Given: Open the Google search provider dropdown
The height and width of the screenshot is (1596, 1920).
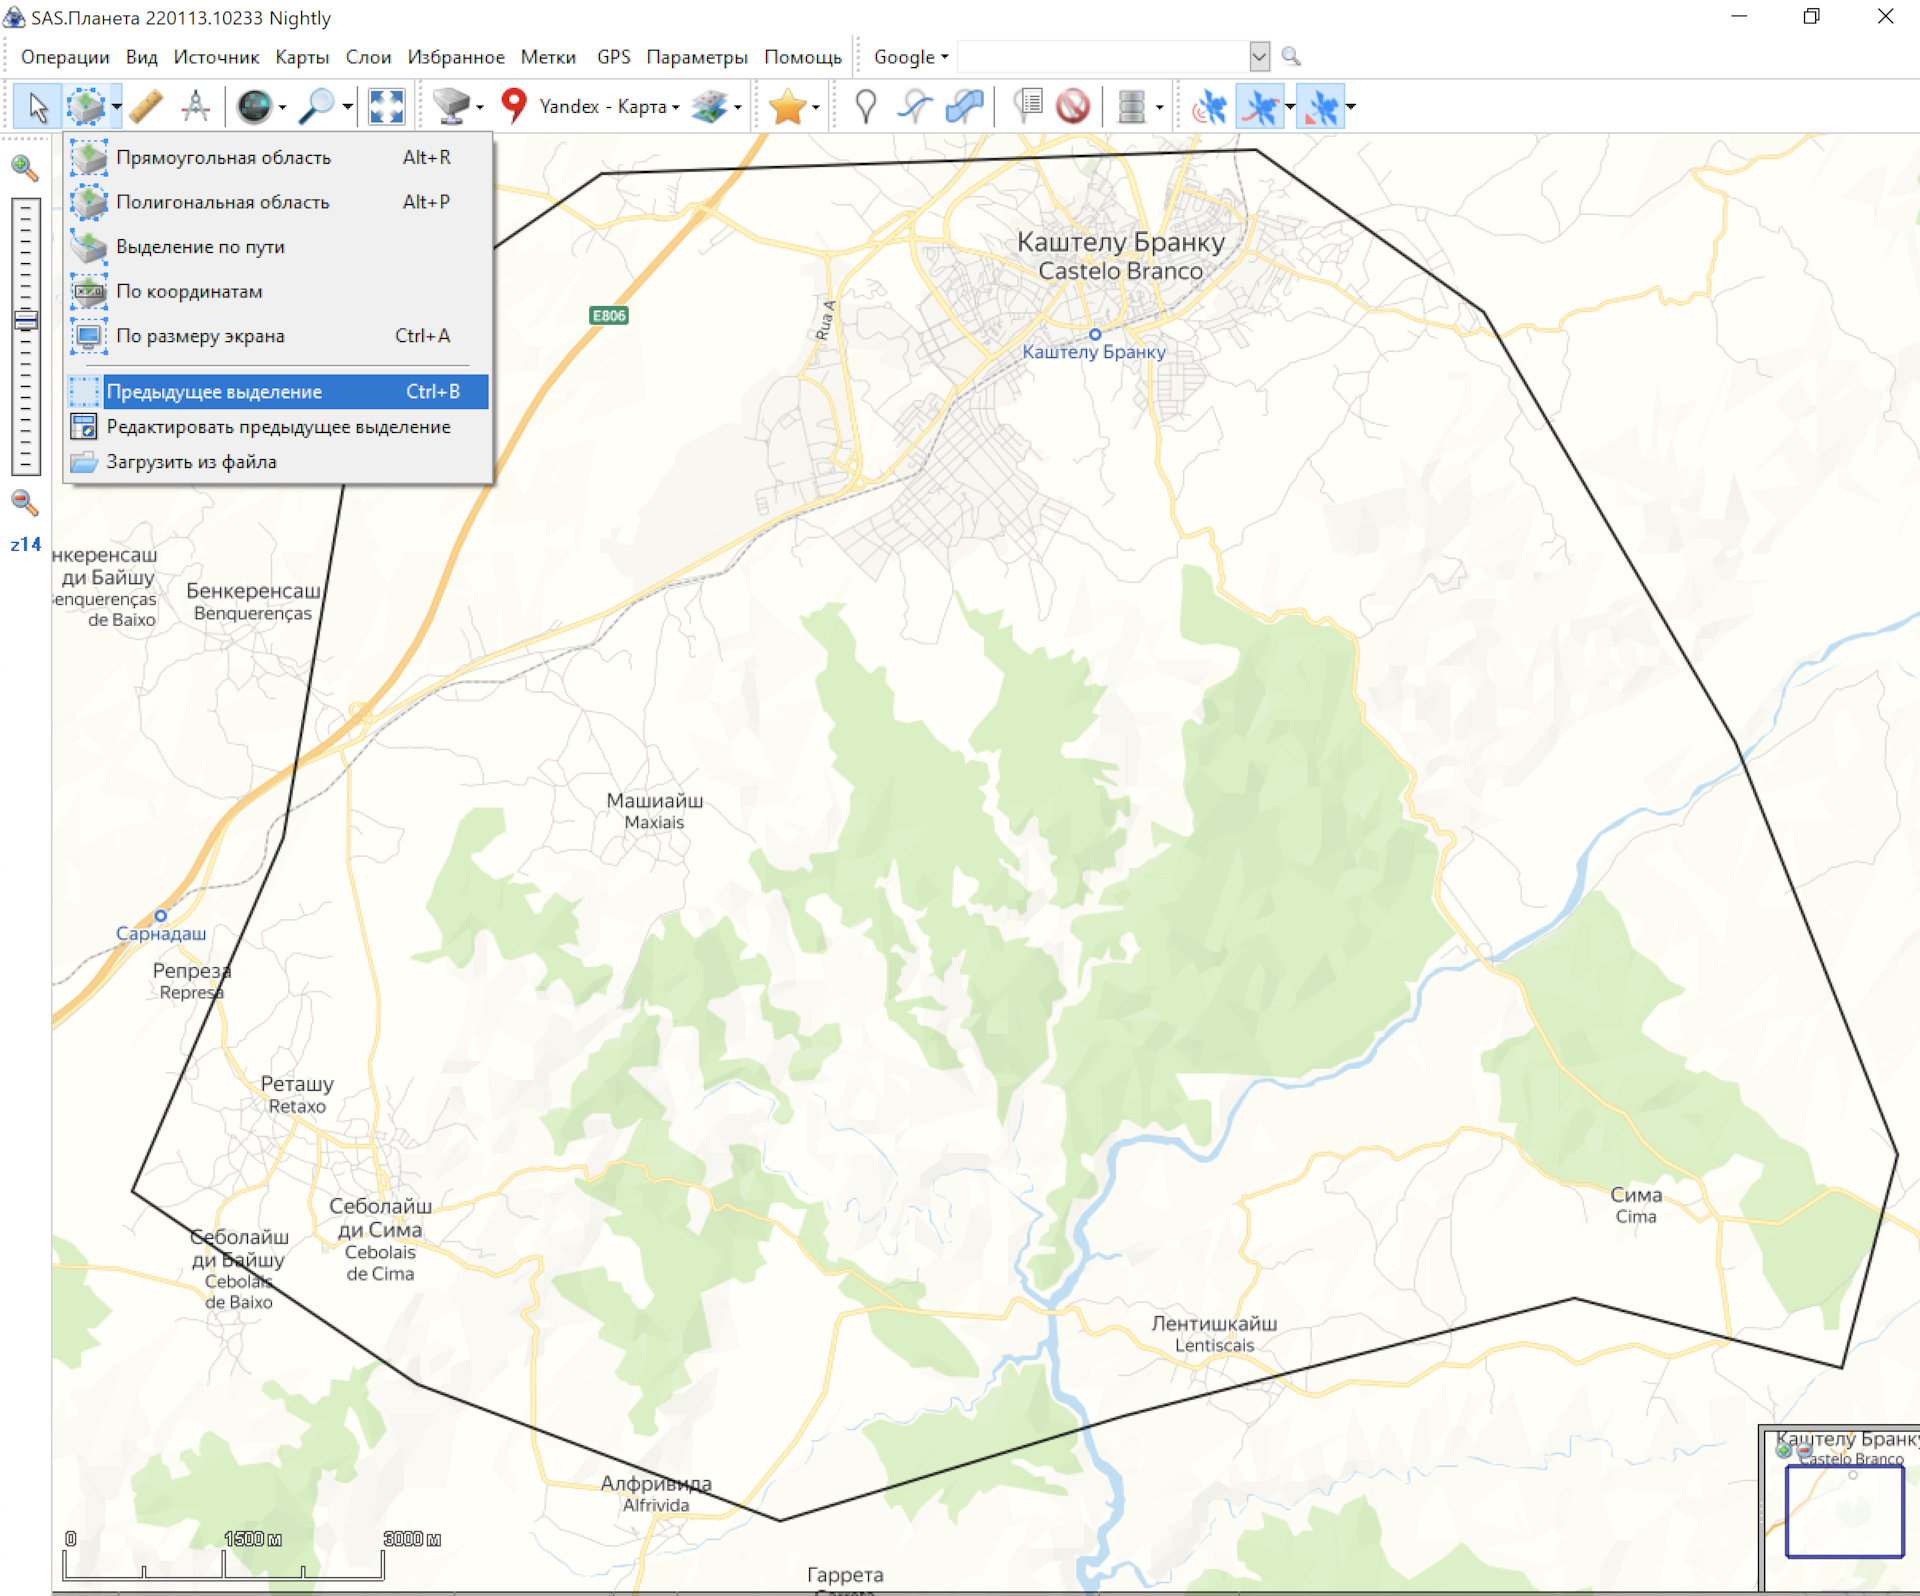Looking at the screenshot, I should [x=910, y=57].
